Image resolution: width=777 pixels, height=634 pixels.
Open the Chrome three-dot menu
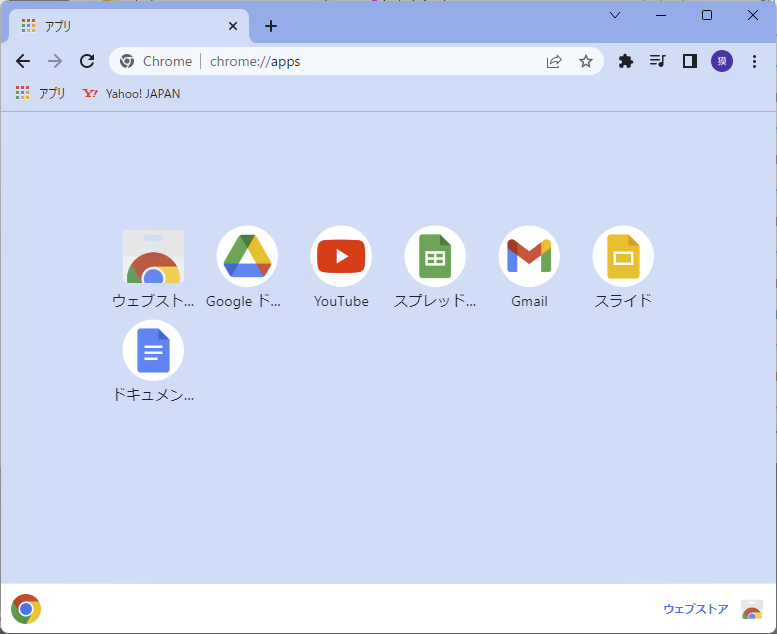[x=754, y=61]
